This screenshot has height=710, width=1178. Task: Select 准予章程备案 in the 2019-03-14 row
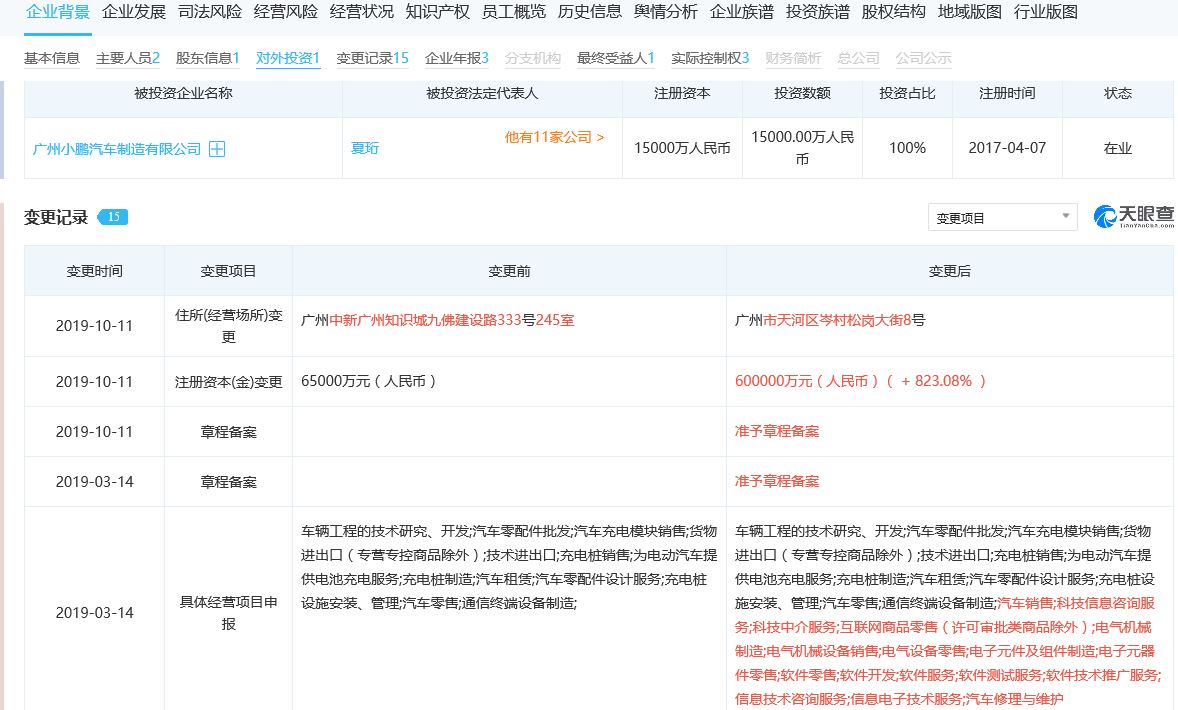777,482
